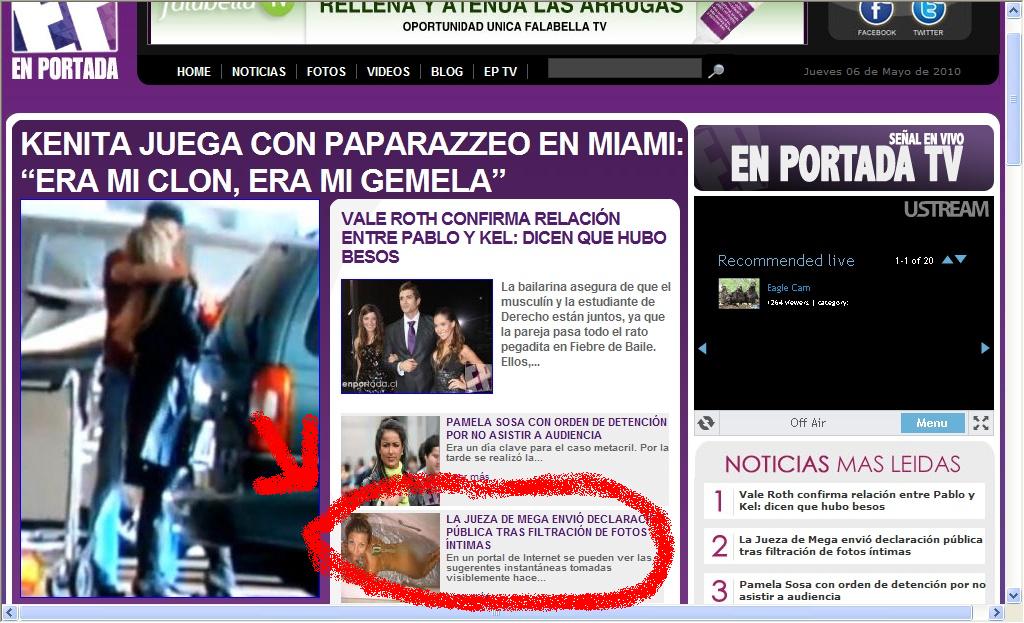Go to previous recommended live item (up arrow)
This screenshot has height=623, width=1024.
(x=947, y=260)
